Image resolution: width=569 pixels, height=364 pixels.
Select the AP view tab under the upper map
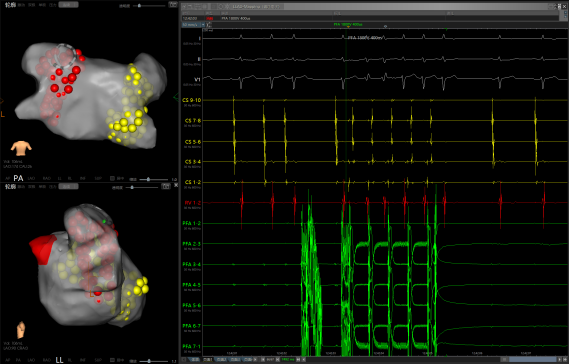(x=8, y=178)
